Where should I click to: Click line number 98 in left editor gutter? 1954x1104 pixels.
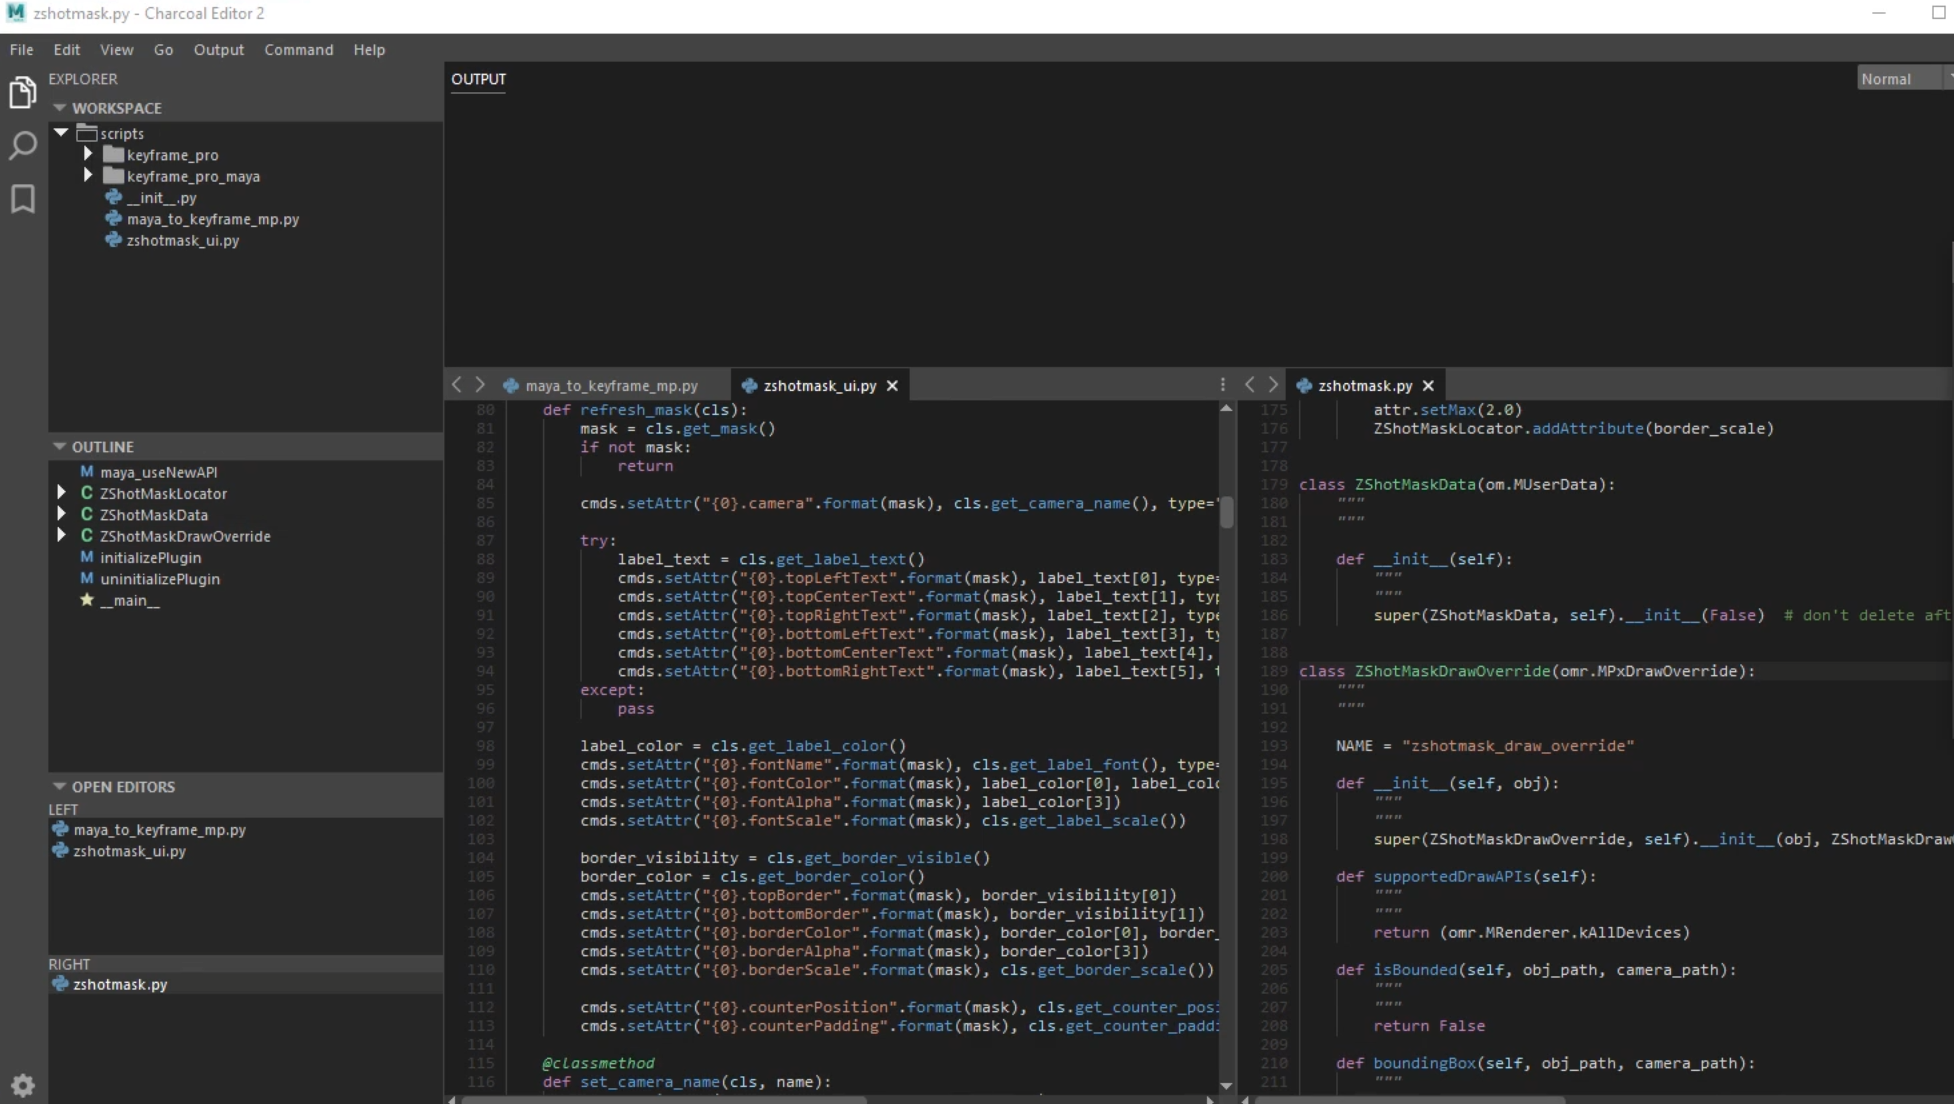tap(485, 746)
